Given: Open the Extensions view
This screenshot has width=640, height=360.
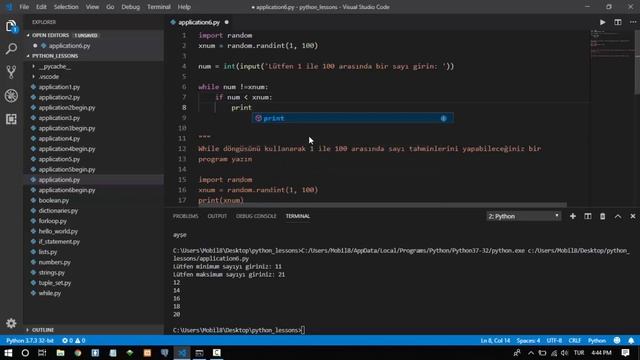Looking at the screenshot, I should pyautogui.click(x=11, y=119).
